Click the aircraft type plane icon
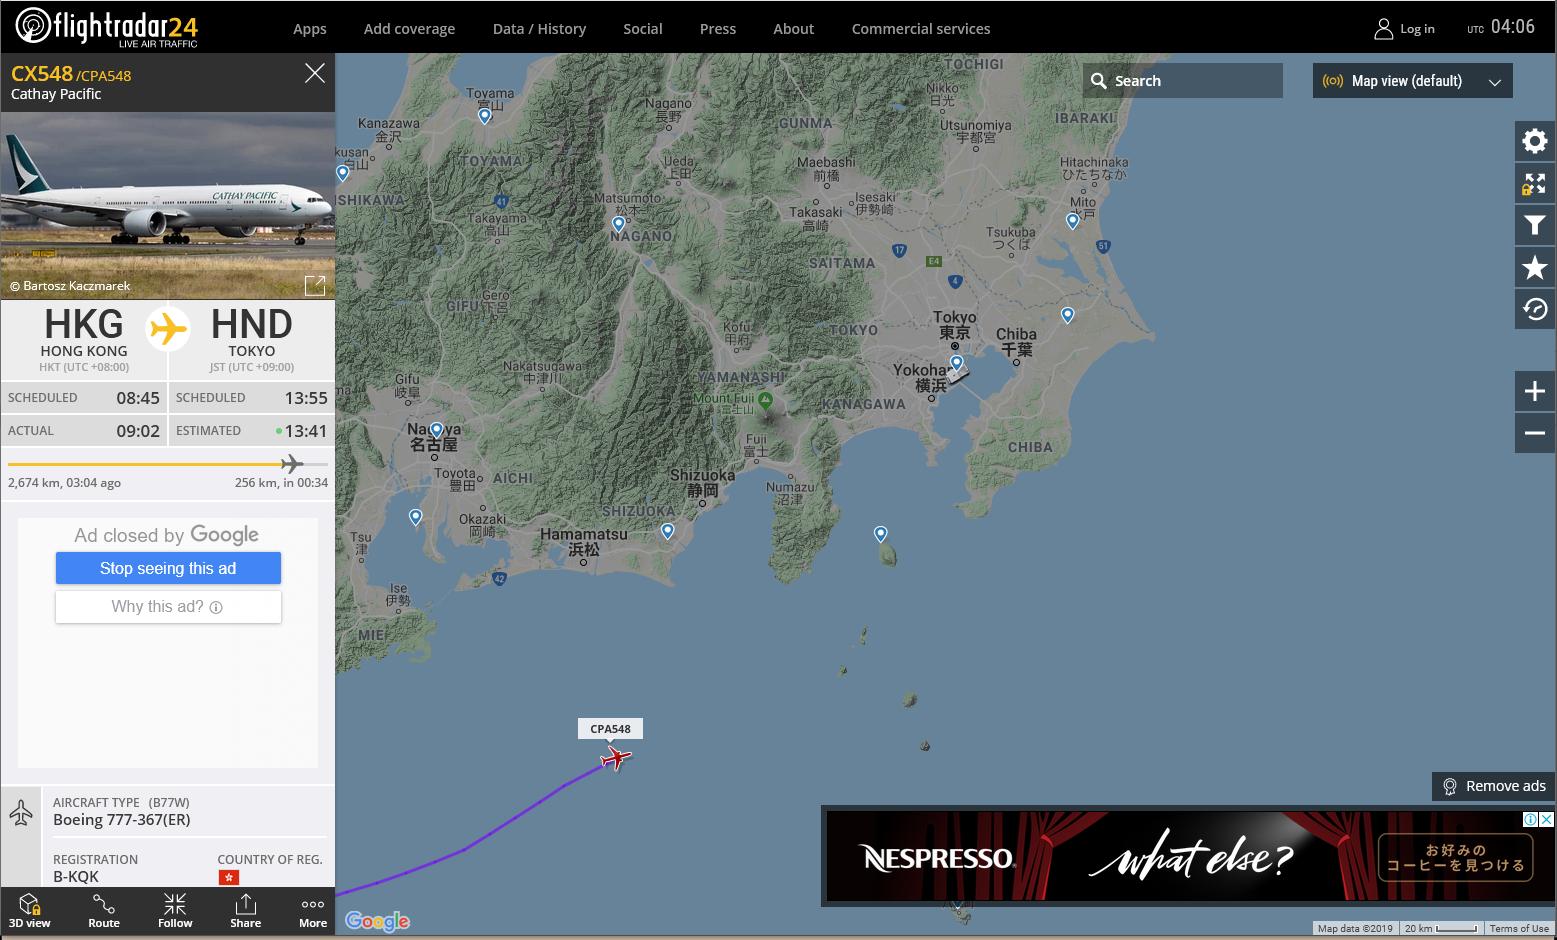 (21, 812)
